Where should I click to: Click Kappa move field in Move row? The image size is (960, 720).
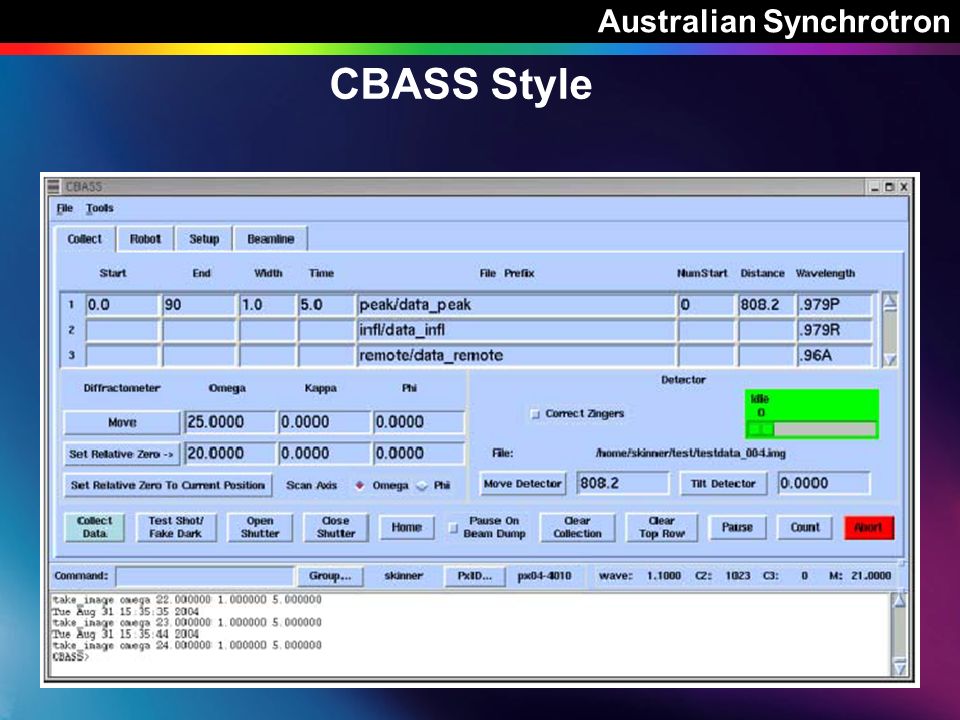(324, 422)
